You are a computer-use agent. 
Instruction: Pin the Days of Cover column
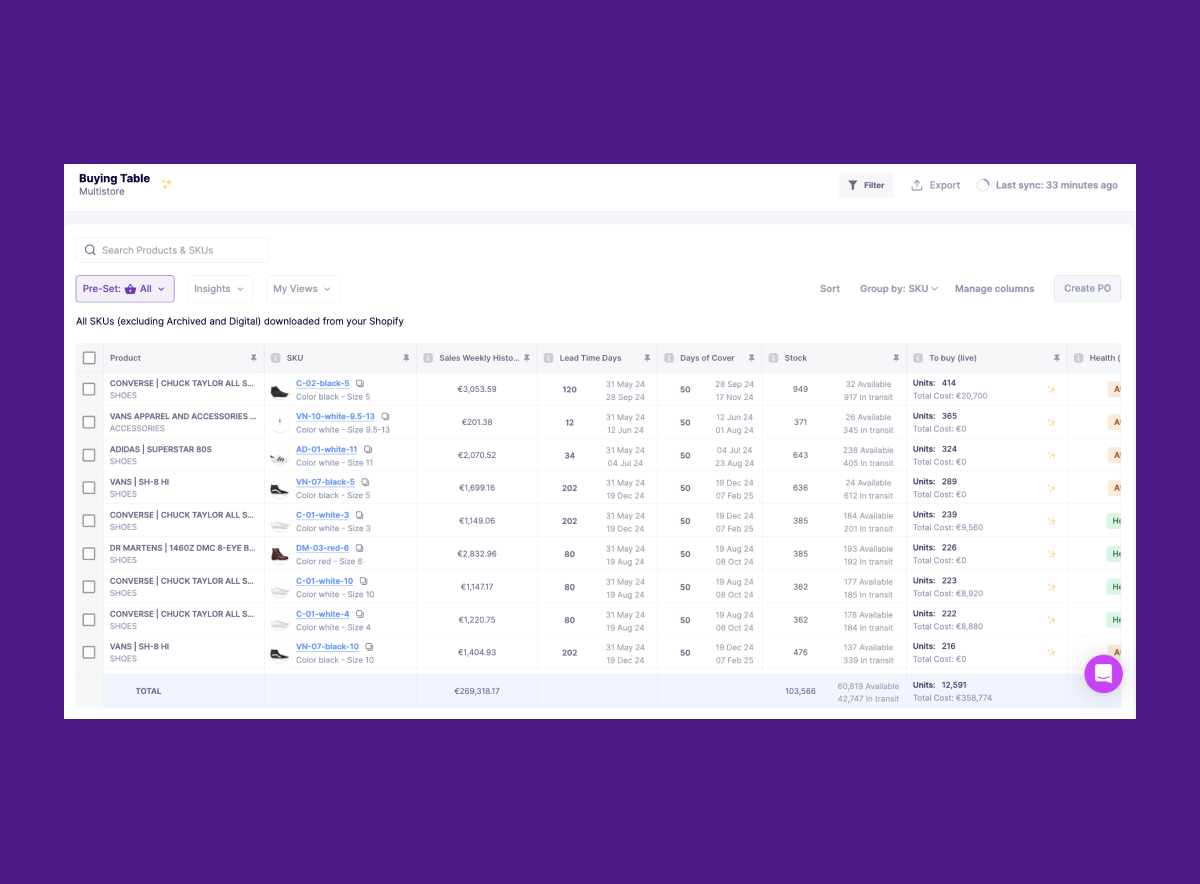751,358
